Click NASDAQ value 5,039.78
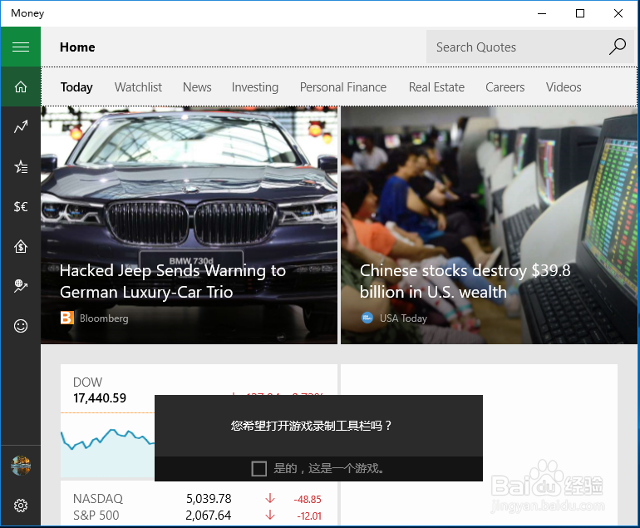 209,499
